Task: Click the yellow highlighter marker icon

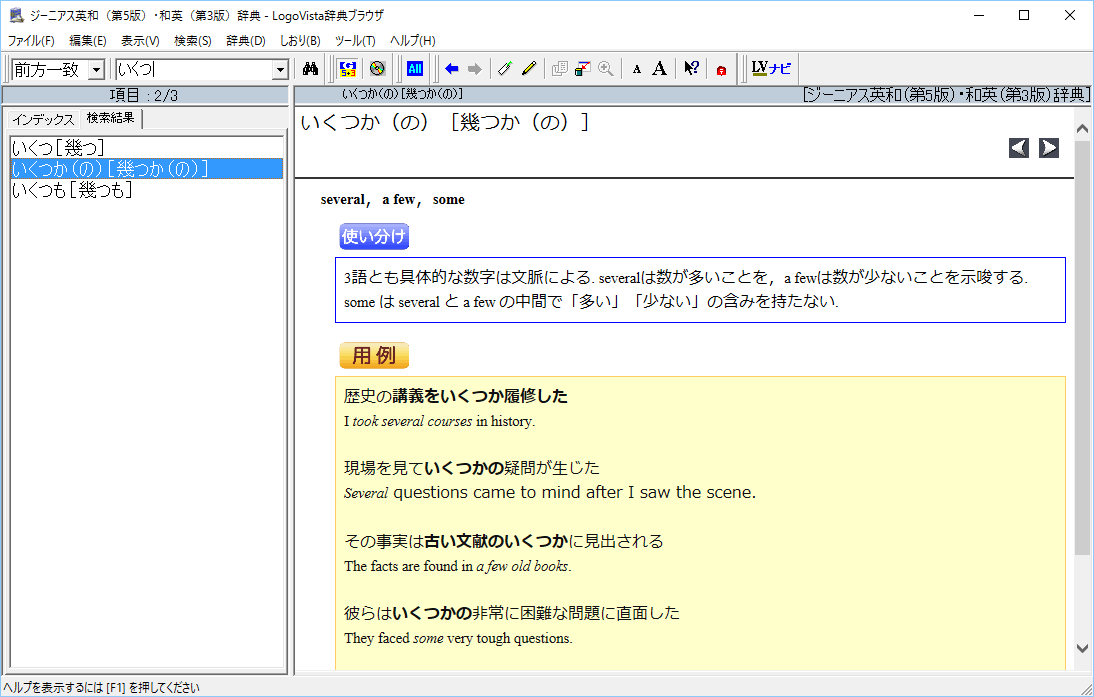Action: (x=529, y=69)
